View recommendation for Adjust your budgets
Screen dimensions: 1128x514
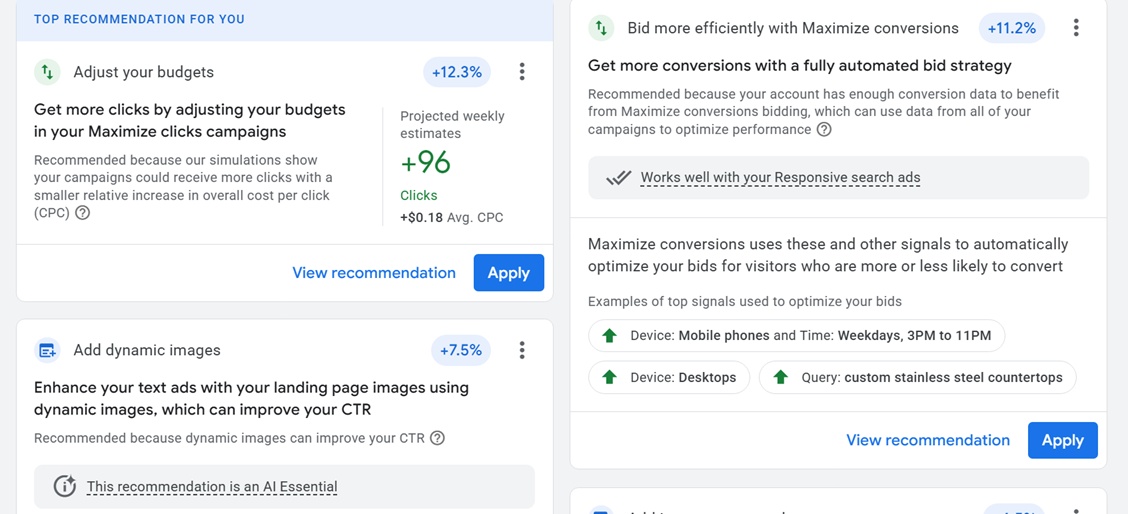(x=374, y=273)
